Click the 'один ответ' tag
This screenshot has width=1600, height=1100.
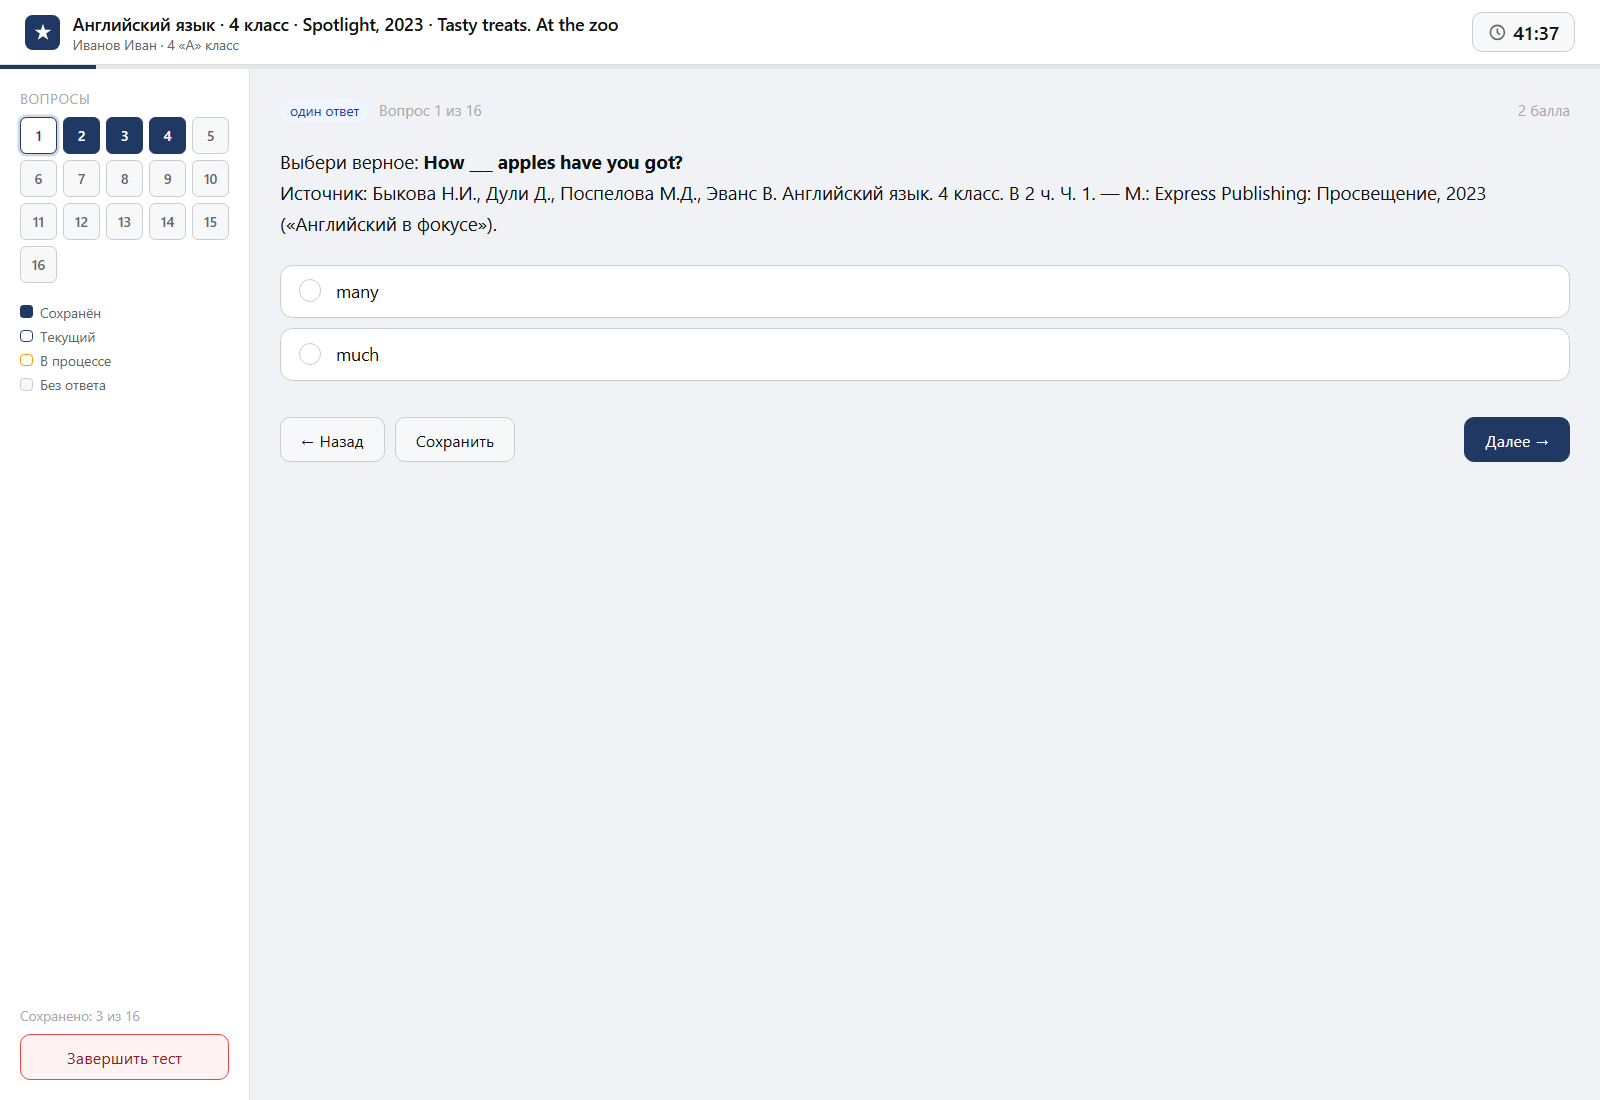click(325, 111)
